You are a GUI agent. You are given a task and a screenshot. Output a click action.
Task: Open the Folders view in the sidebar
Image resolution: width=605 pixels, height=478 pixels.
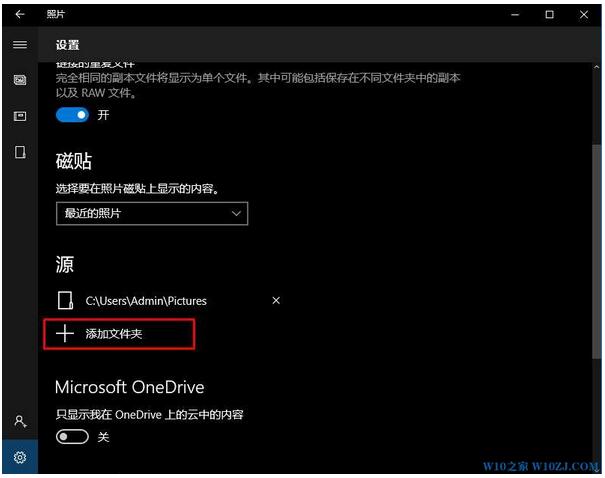20,152
